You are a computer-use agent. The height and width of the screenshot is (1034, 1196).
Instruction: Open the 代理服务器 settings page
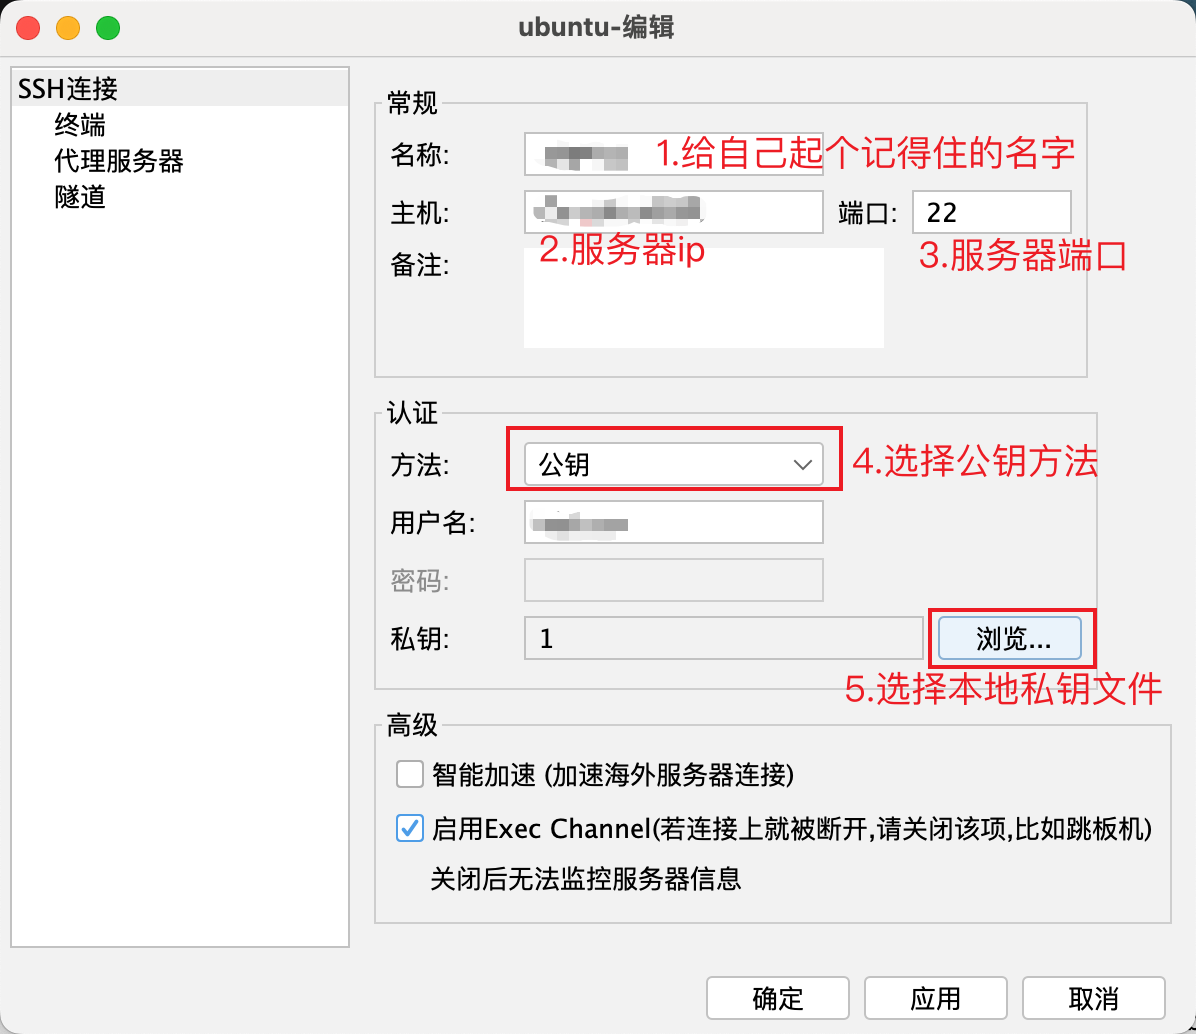point(118,161)
